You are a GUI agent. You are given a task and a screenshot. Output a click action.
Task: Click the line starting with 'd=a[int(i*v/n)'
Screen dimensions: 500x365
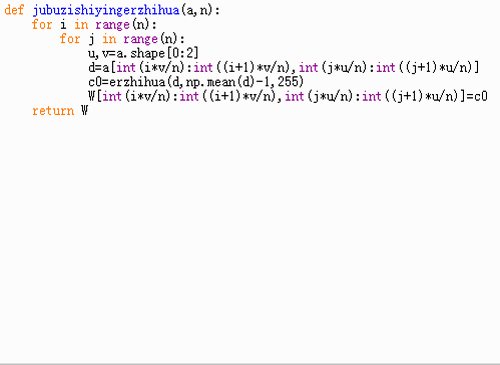click(284, 68)
